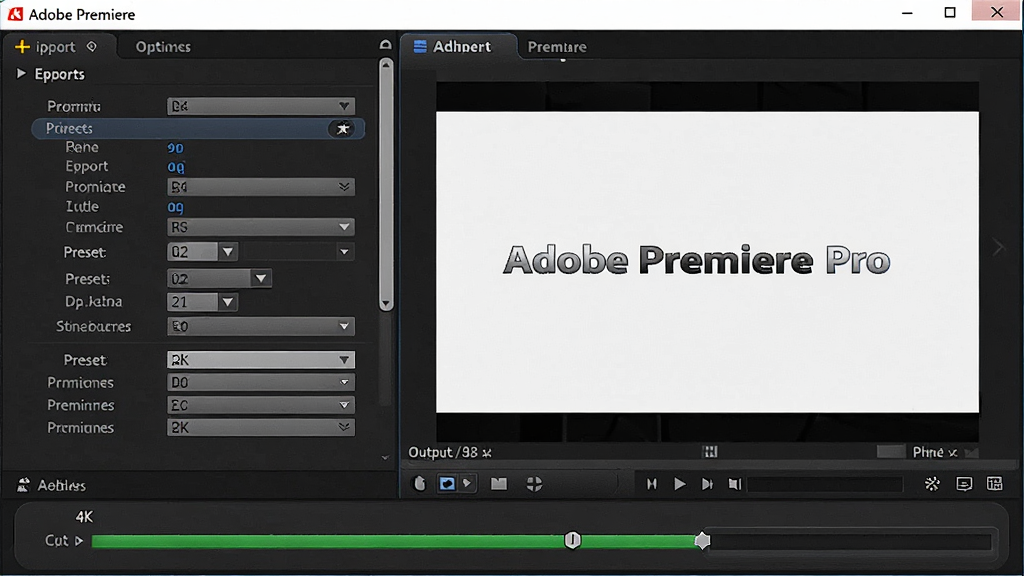The image size is (1024, 576).
Task: Click the grid layout icon at right
Action: coord(995,483)
